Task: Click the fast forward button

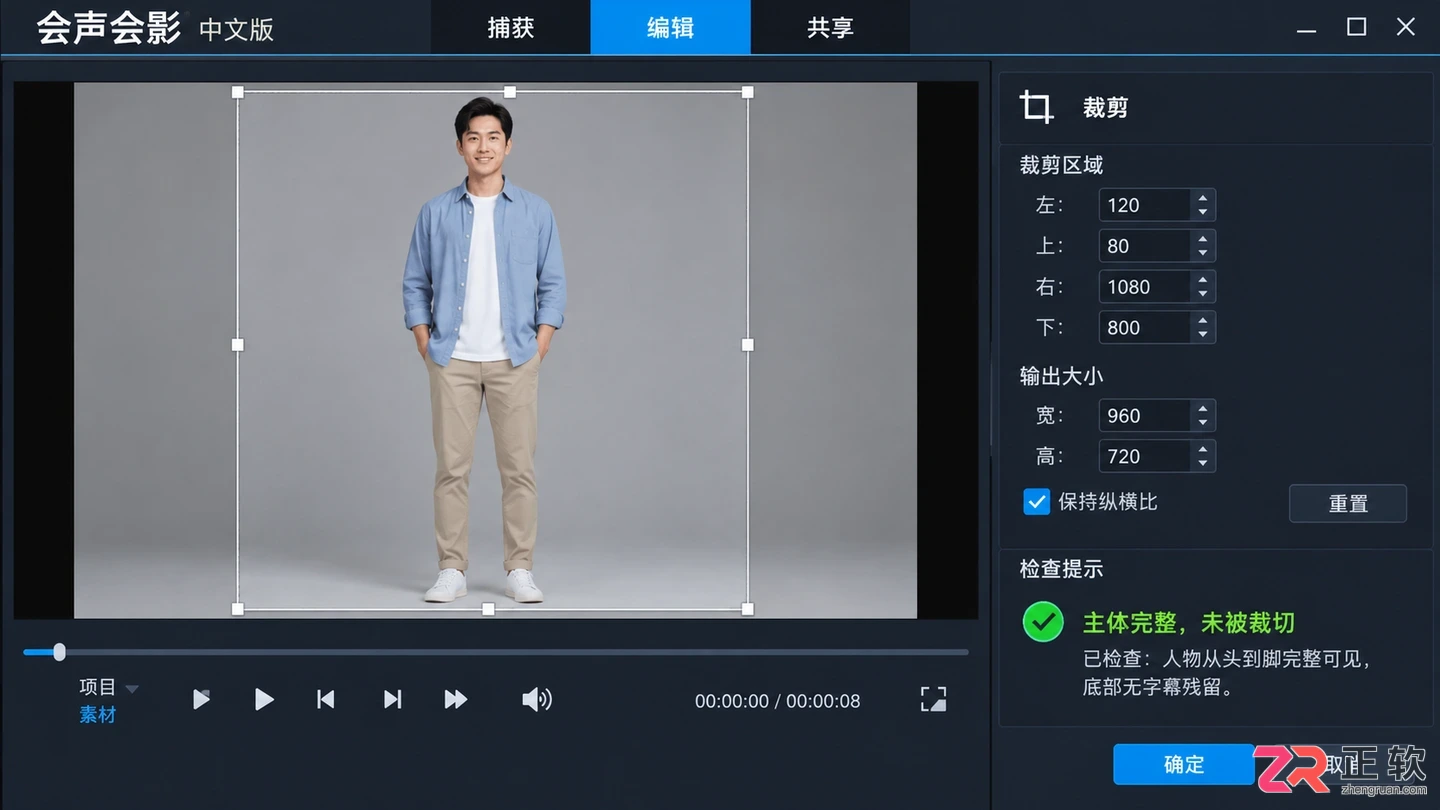Action: [x=456, y=699]
